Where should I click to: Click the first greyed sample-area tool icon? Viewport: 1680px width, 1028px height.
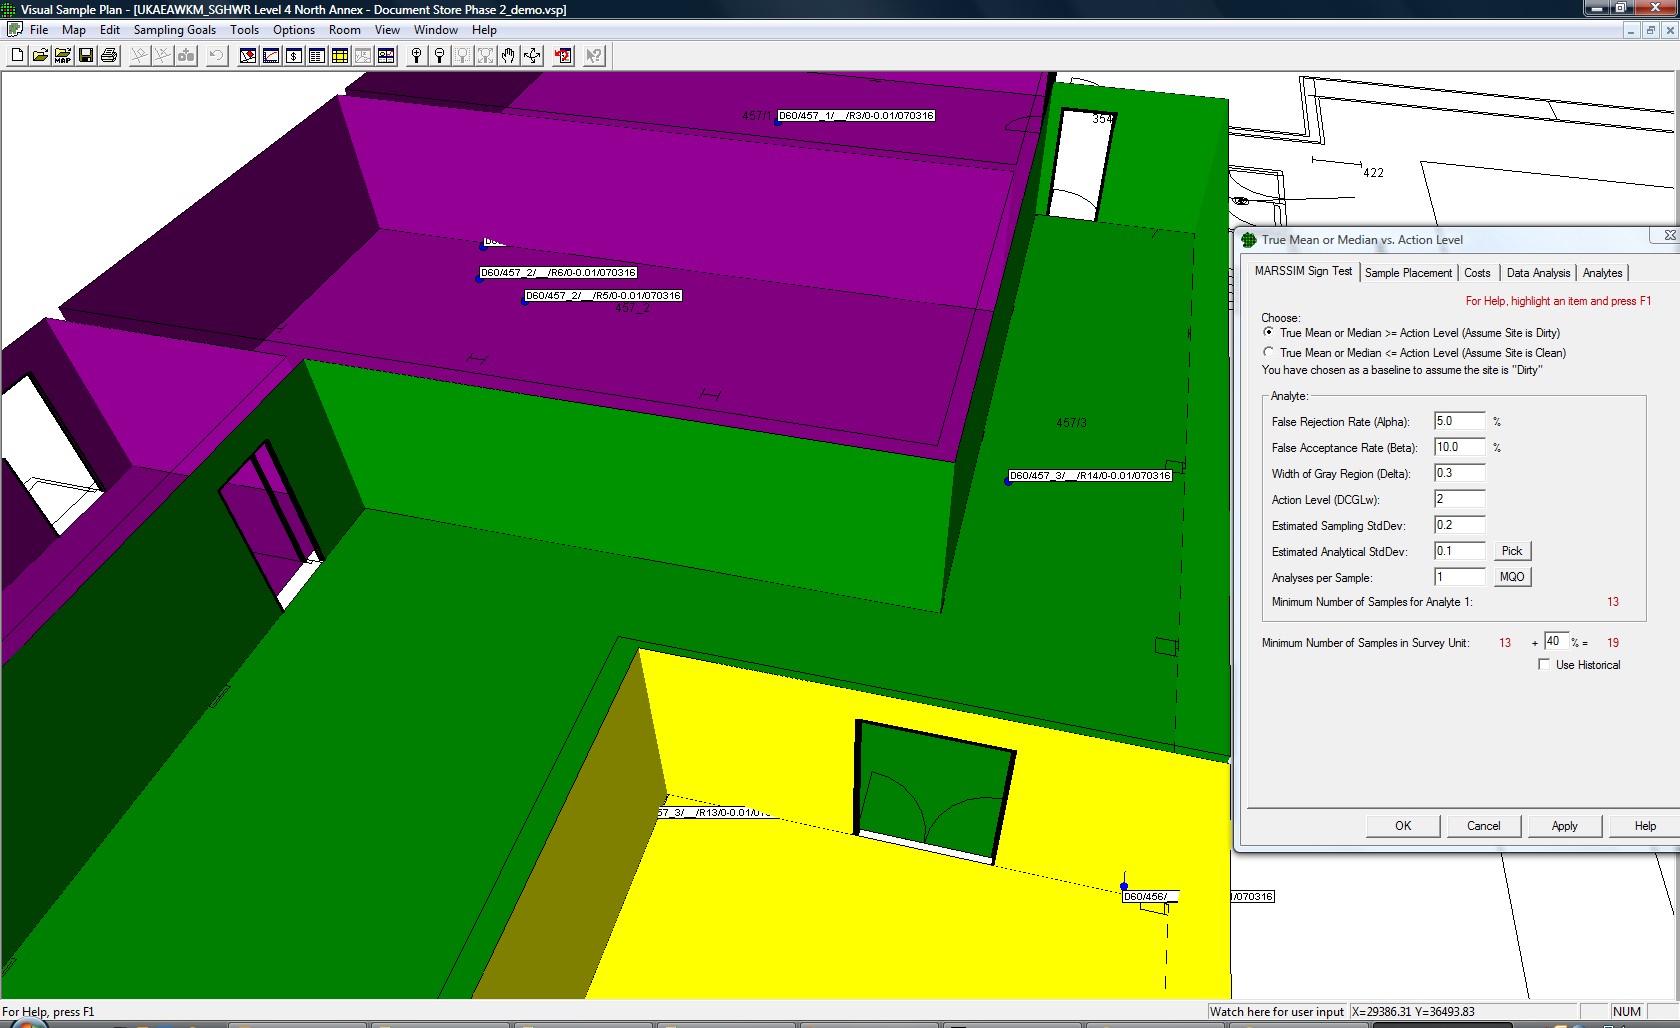(x=139, y=56)
